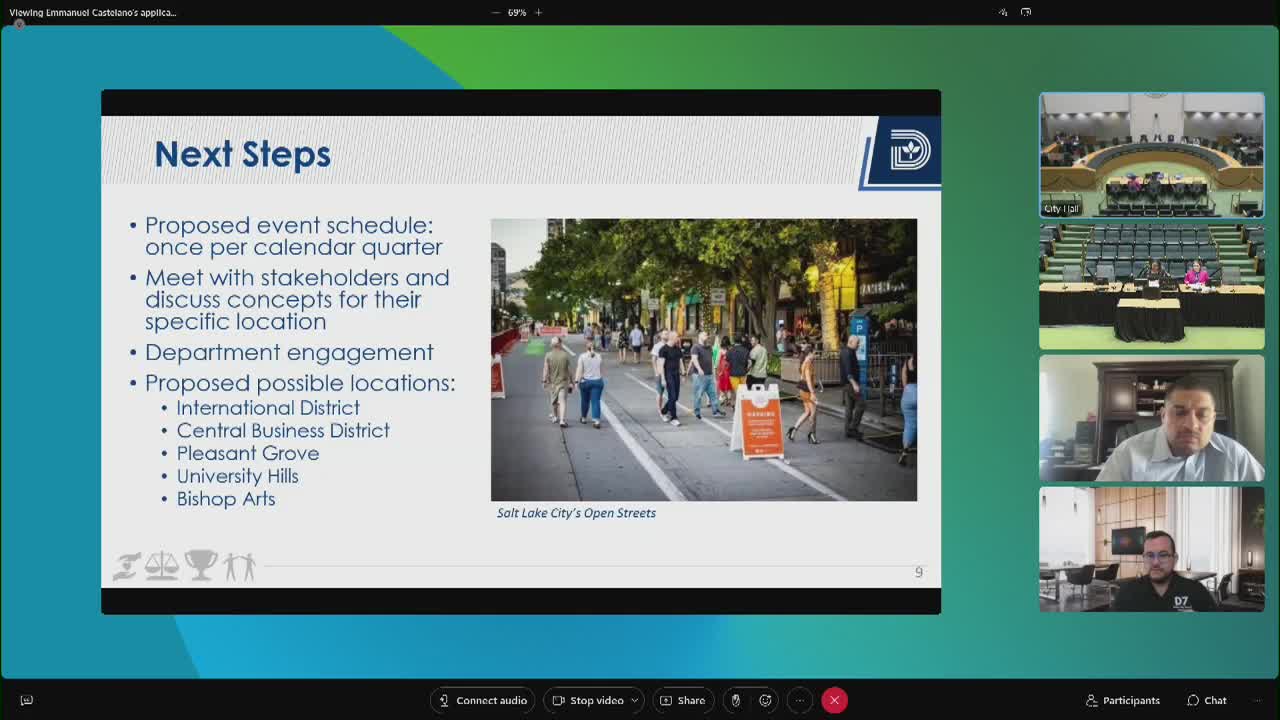Expand the video options dropdown arrow
Viewport: 1280px width, 720px height.
pos(634,700)
